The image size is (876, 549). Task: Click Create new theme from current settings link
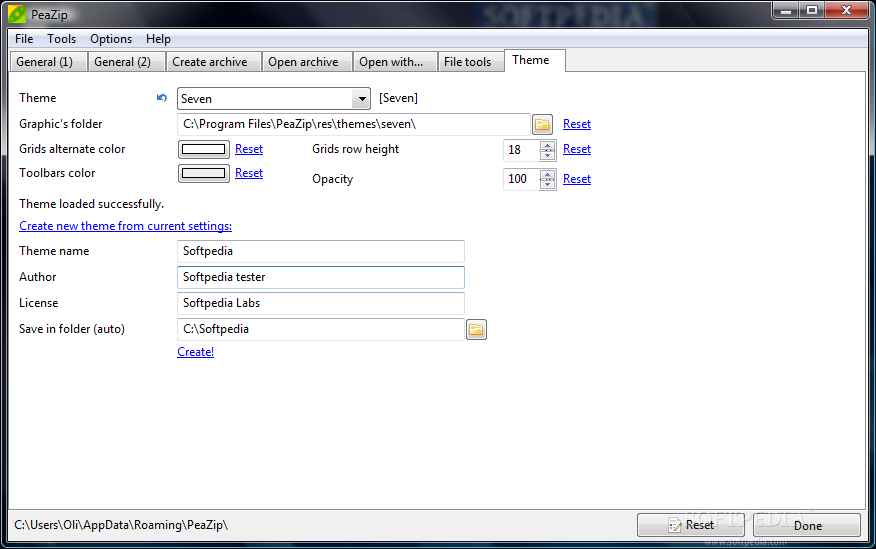[x=125, y=226]
